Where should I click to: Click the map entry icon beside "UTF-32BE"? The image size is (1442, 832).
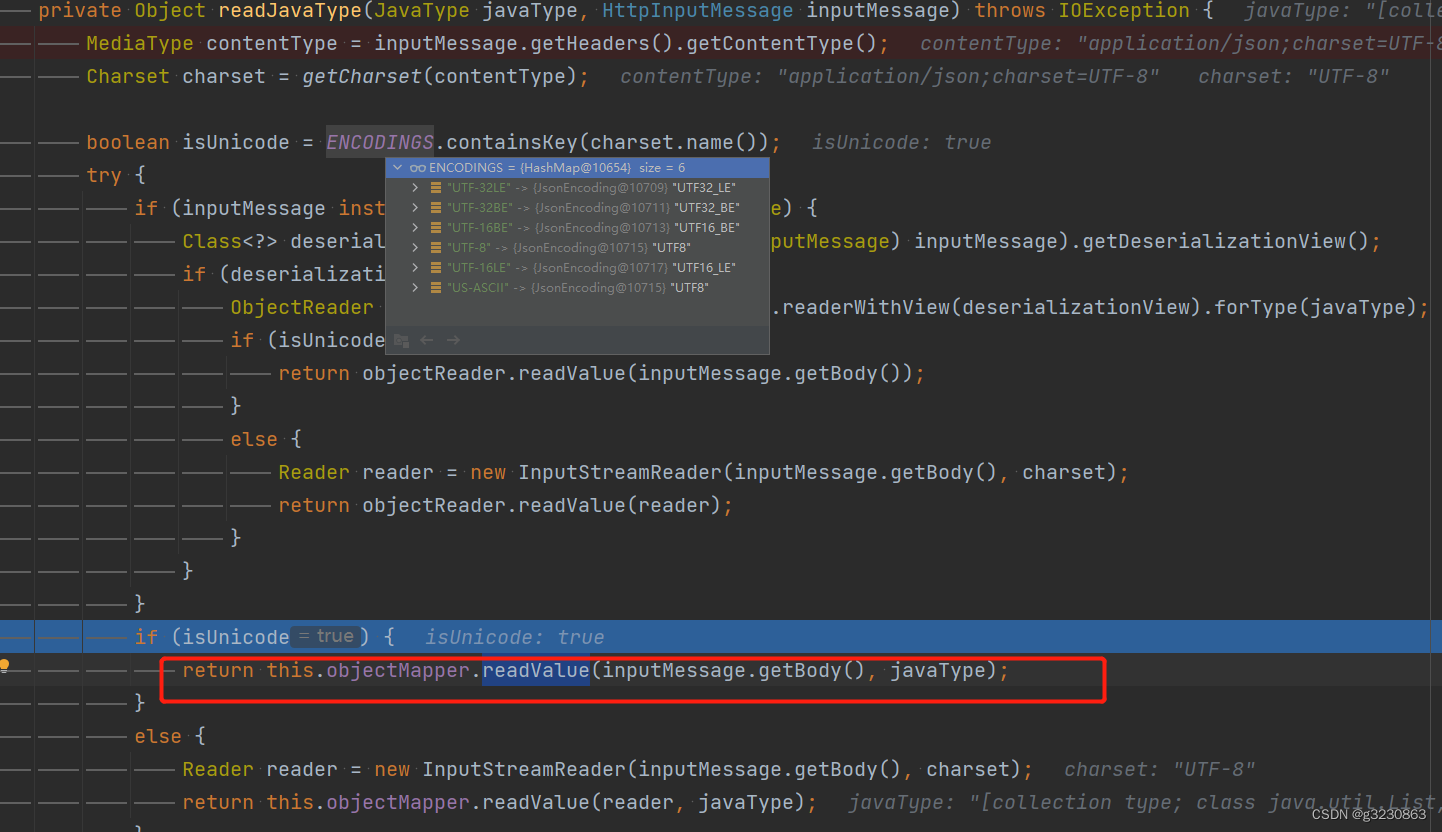(436, 207)
